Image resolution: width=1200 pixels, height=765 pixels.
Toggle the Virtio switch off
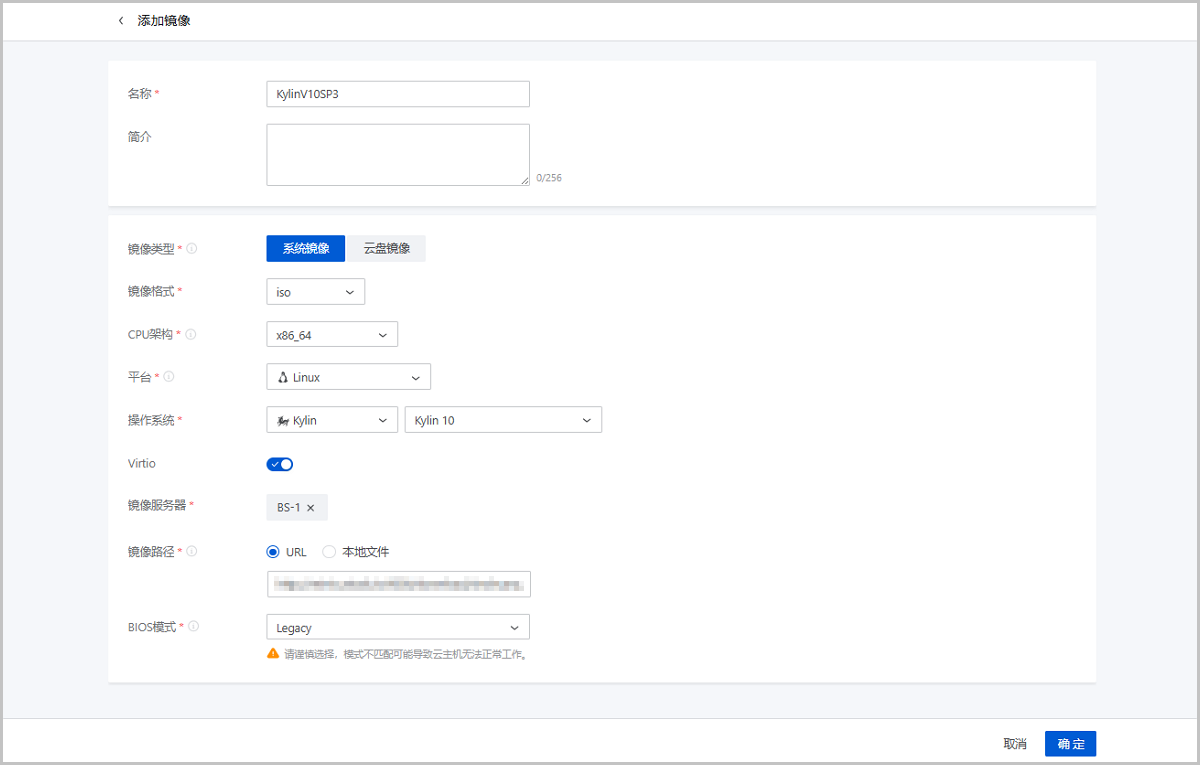coord(280,464)
